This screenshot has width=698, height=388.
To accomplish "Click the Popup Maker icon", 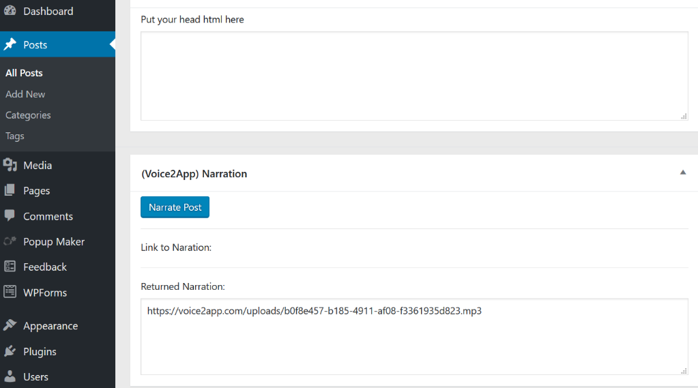I will pos(10,241).
